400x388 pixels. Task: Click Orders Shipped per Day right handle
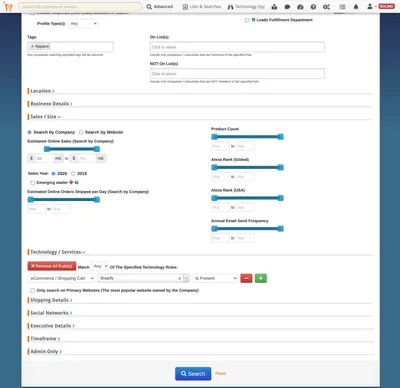[97, 200]
